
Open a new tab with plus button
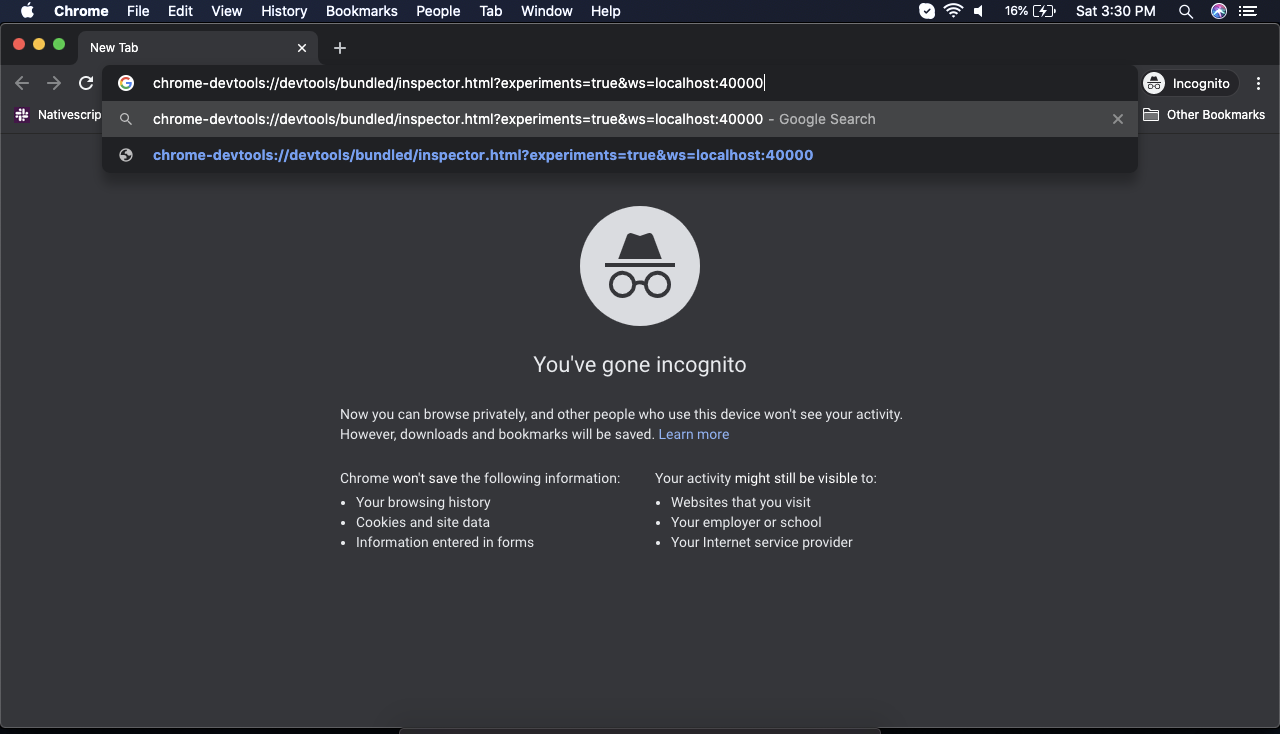[339, 47]
